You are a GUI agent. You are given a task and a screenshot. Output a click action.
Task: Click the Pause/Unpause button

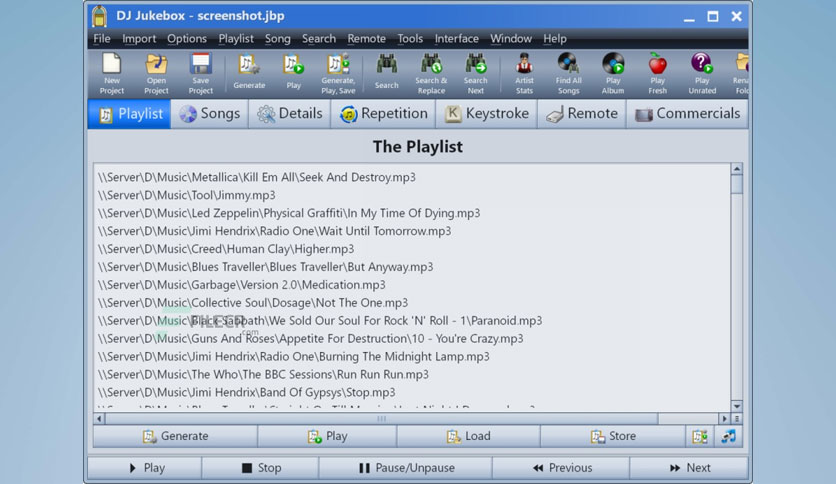[x=406, y=468]
